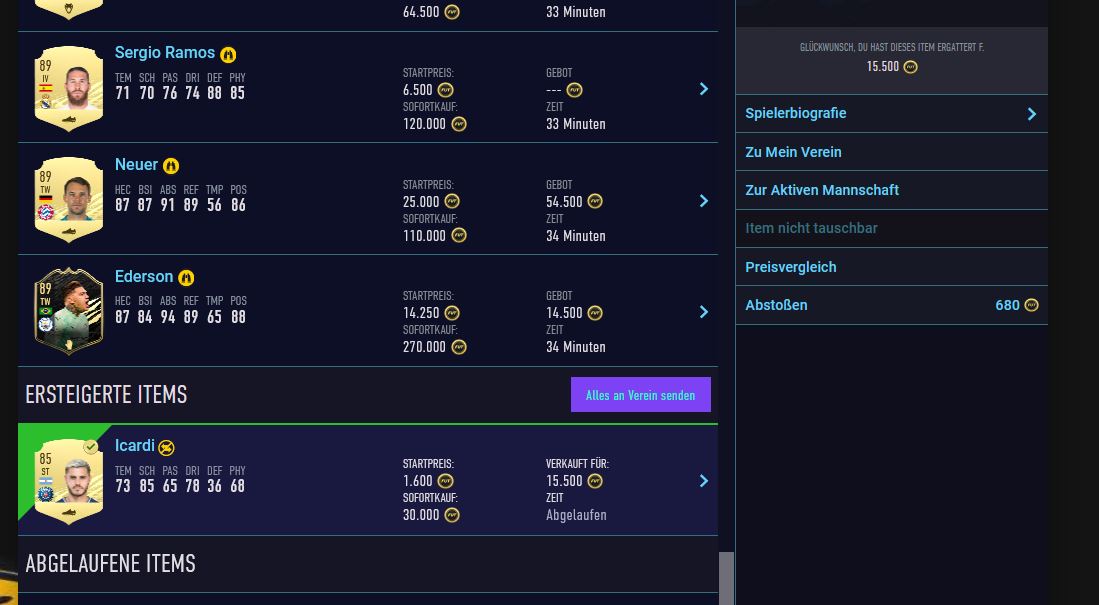Viewport: 1099px width, 605px height.
Task: Click coin icon beside 64.500 at top
Action: pyautogui.click(x=452, y=12)
